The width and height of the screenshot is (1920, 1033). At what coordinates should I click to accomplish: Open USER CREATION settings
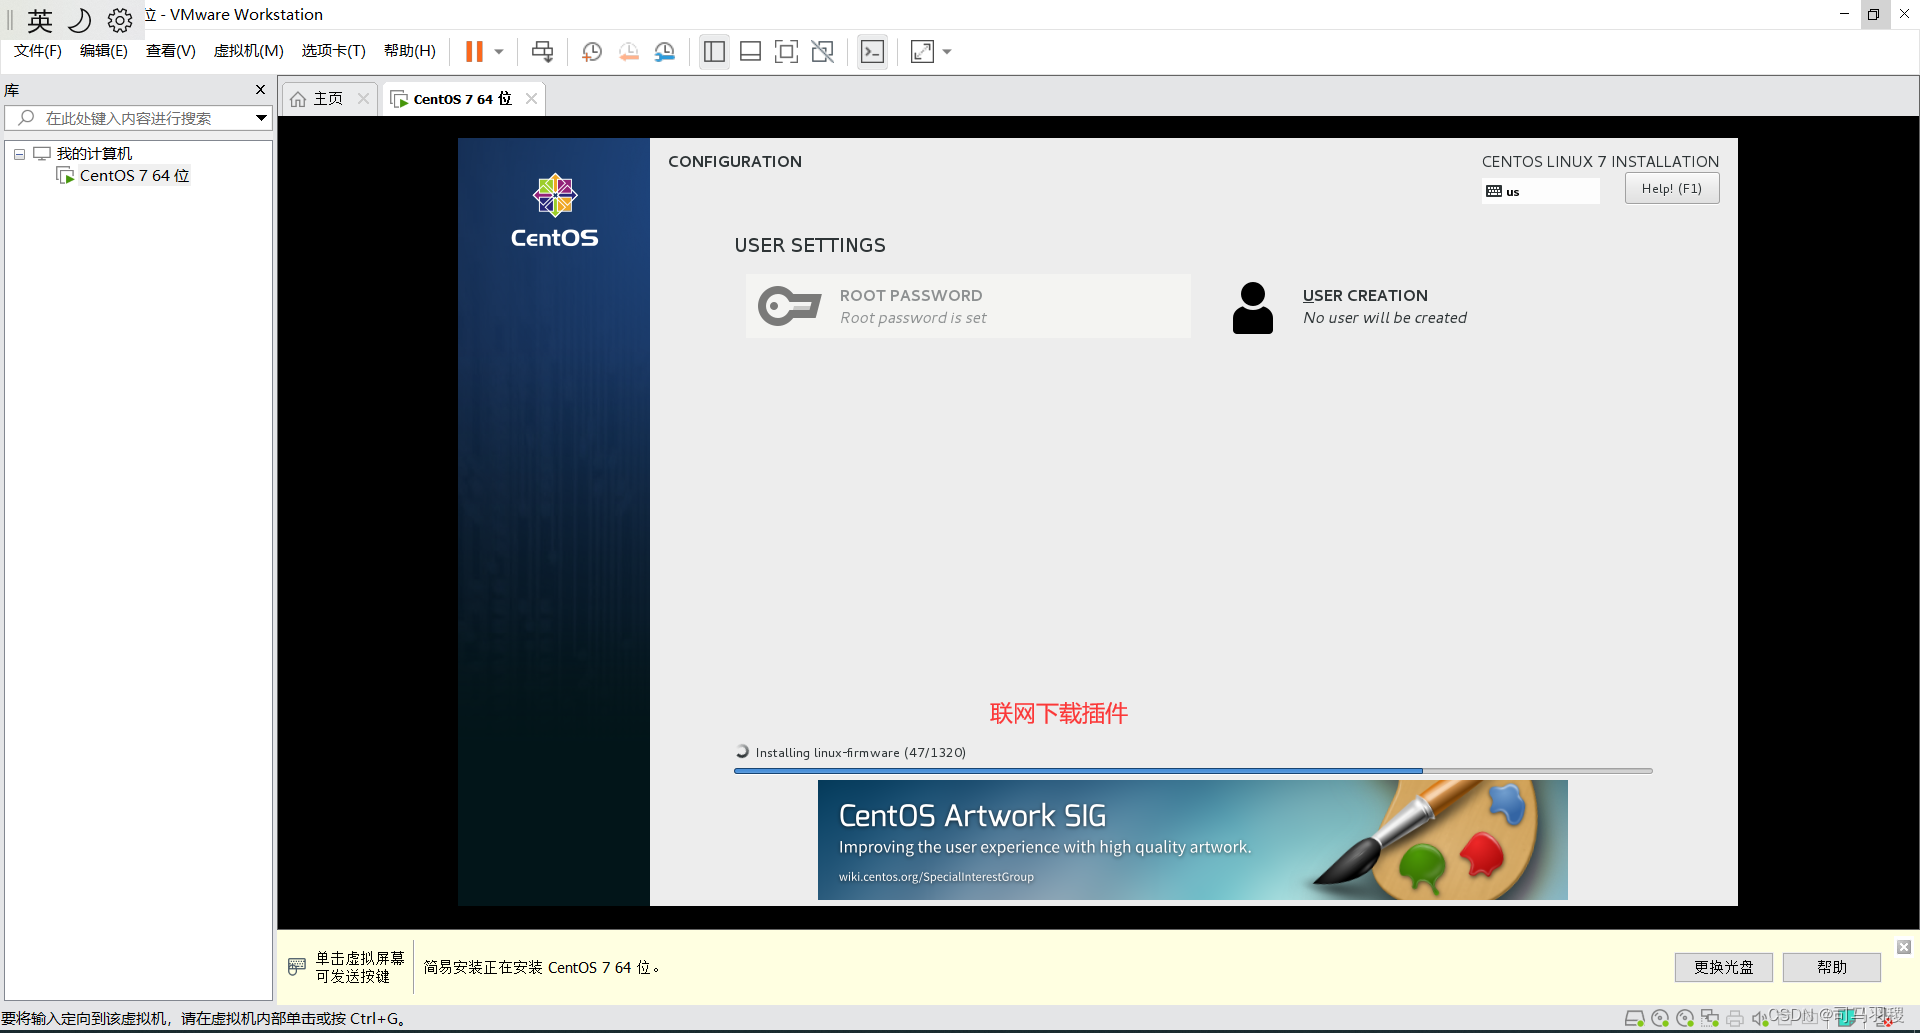pos(1385,306)
